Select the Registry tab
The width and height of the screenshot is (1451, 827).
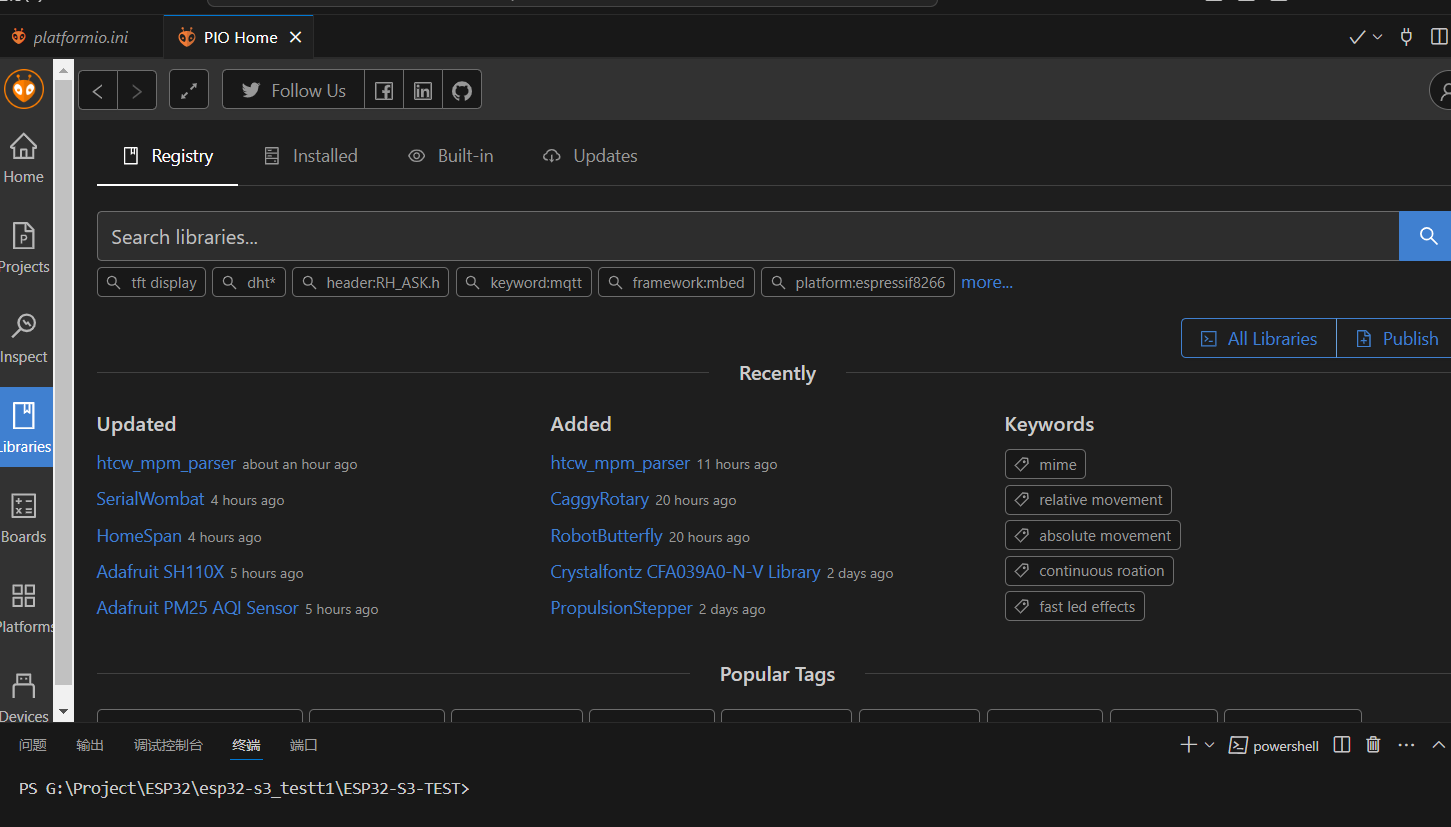[x=167, y=156]
